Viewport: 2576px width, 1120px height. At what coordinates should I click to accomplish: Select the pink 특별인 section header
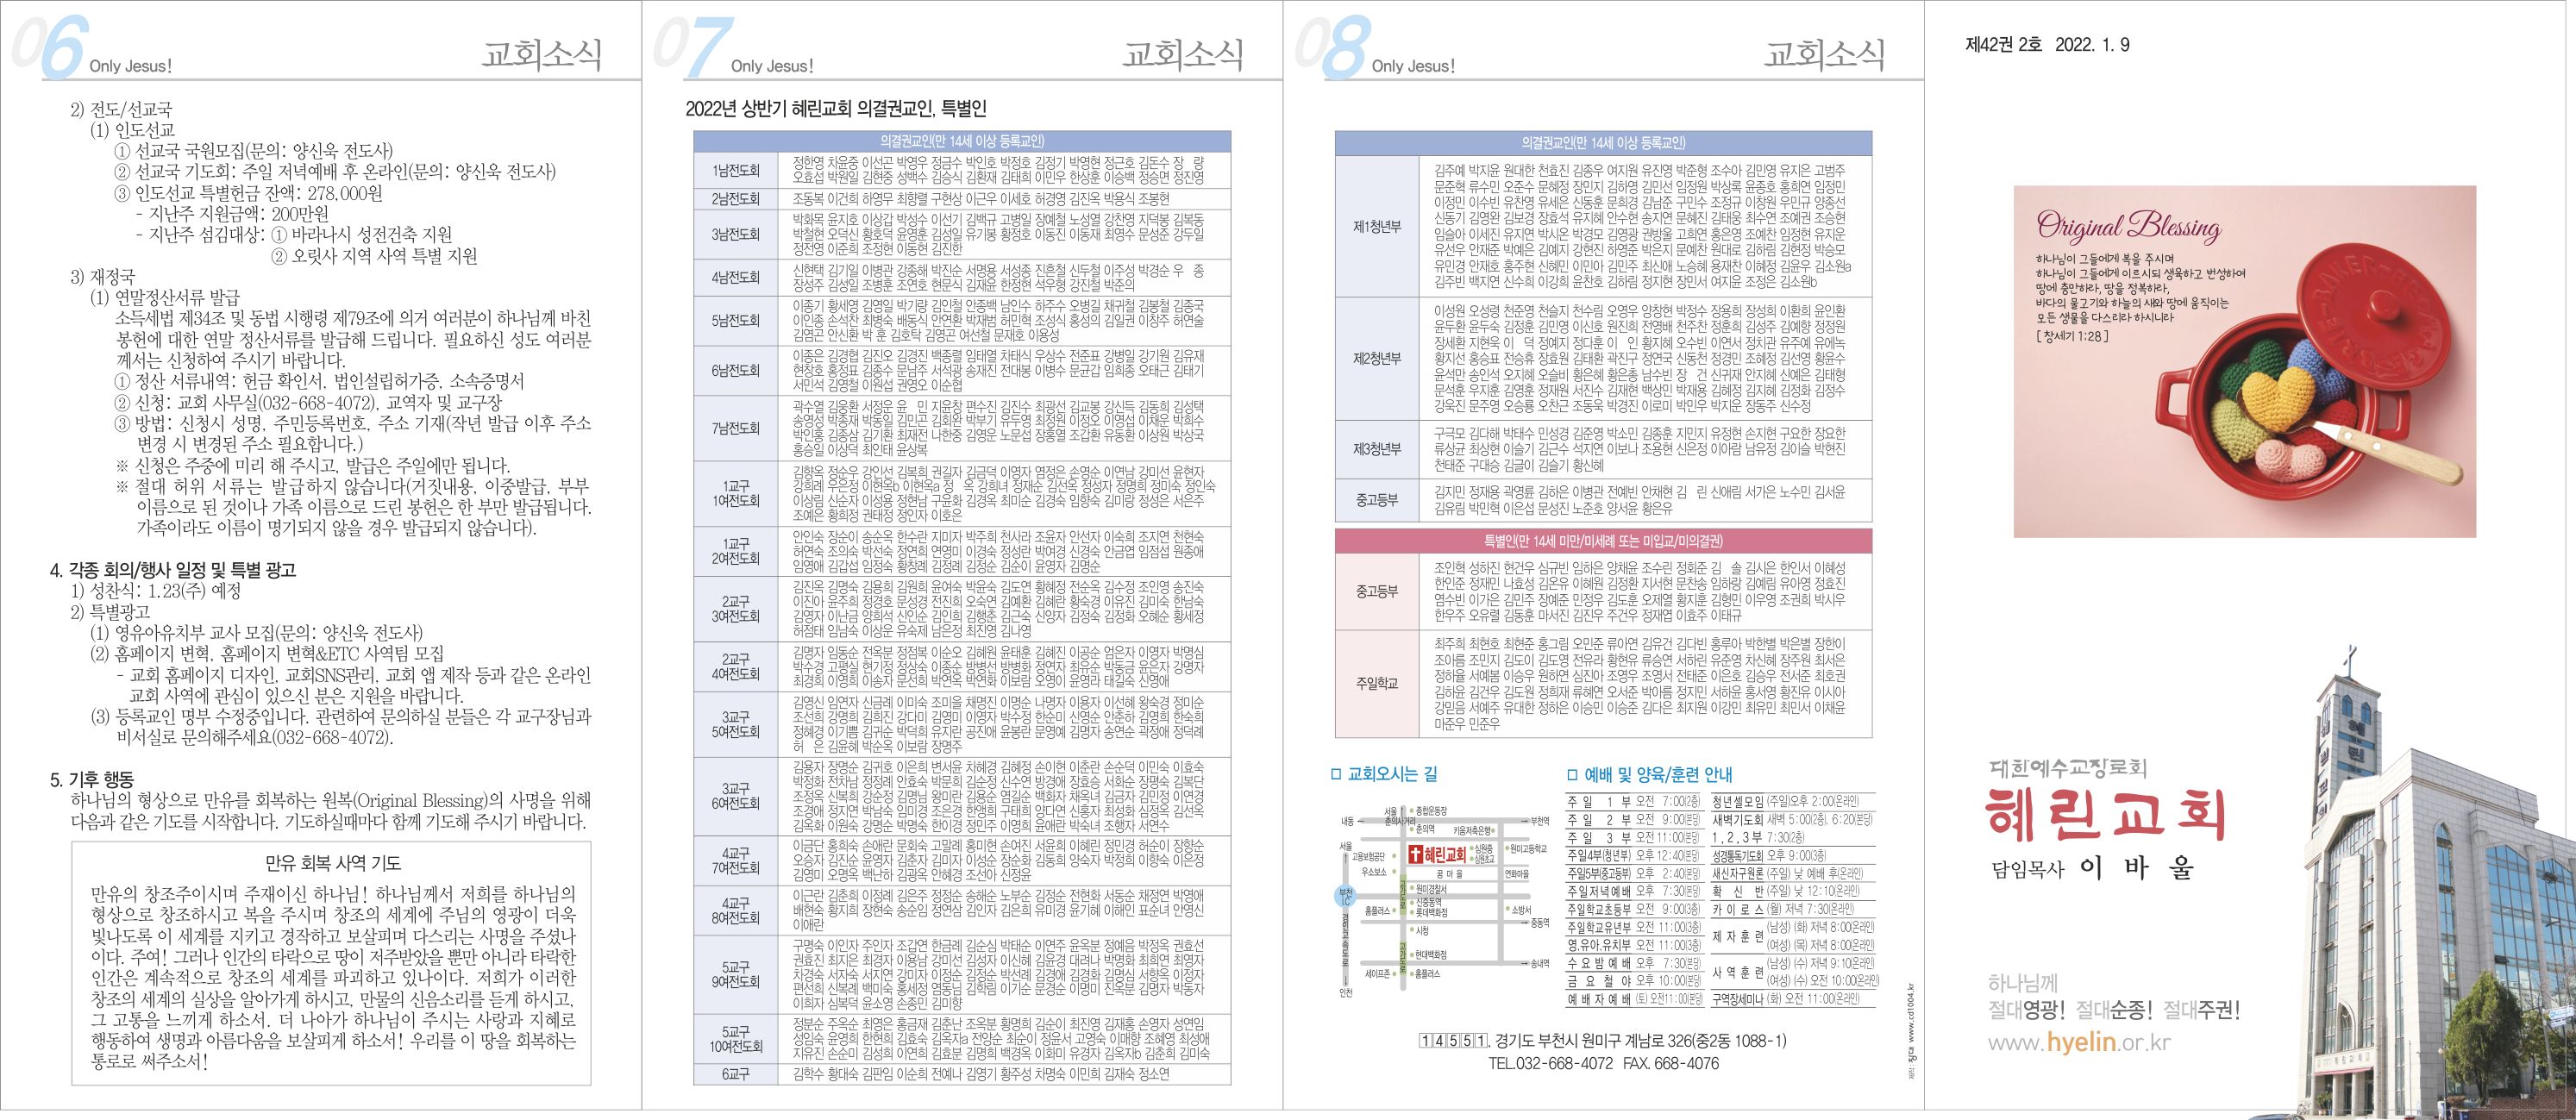(1602, 541)
